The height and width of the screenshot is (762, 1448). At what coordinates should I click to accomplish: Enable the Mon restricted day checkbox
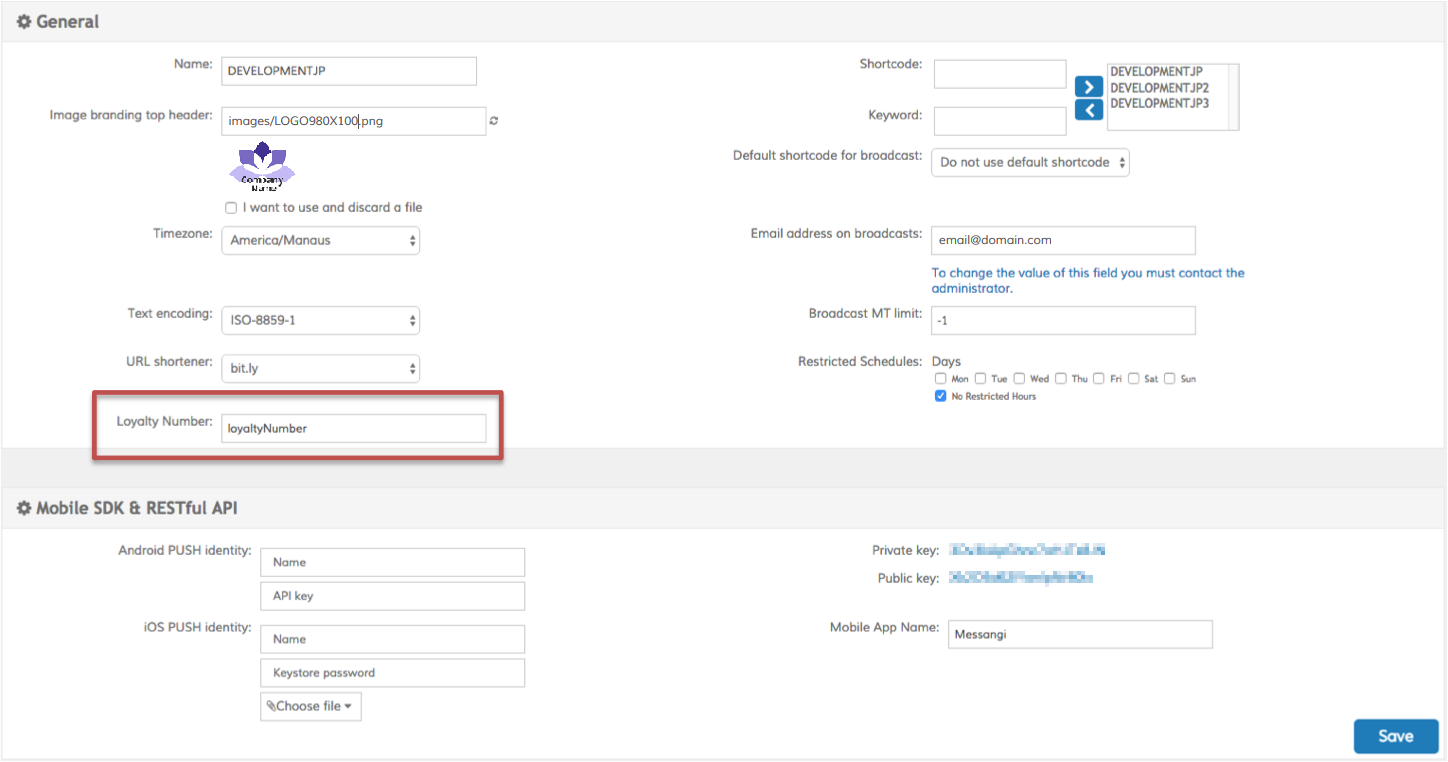[x=940, y=379]
